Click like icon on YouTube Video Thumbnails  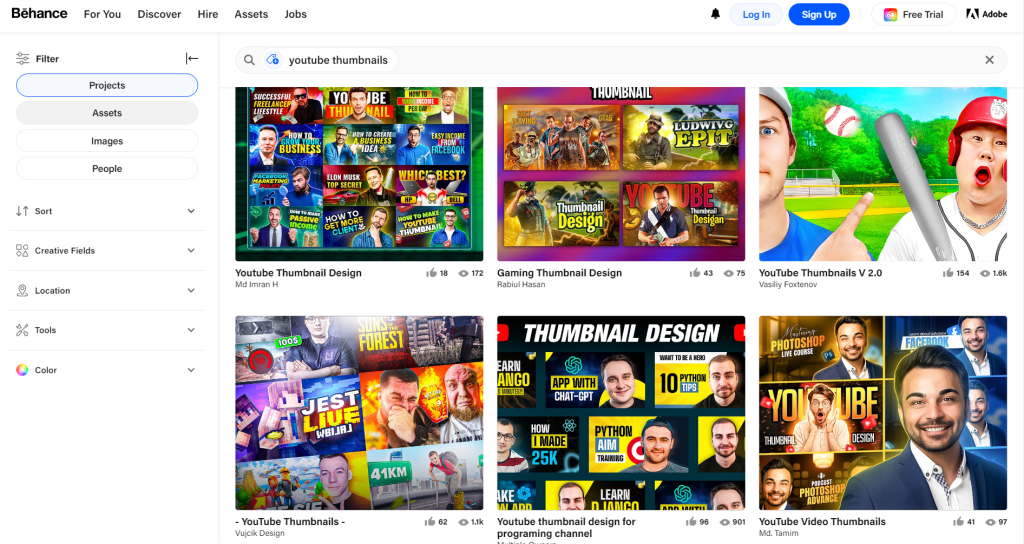958,522
